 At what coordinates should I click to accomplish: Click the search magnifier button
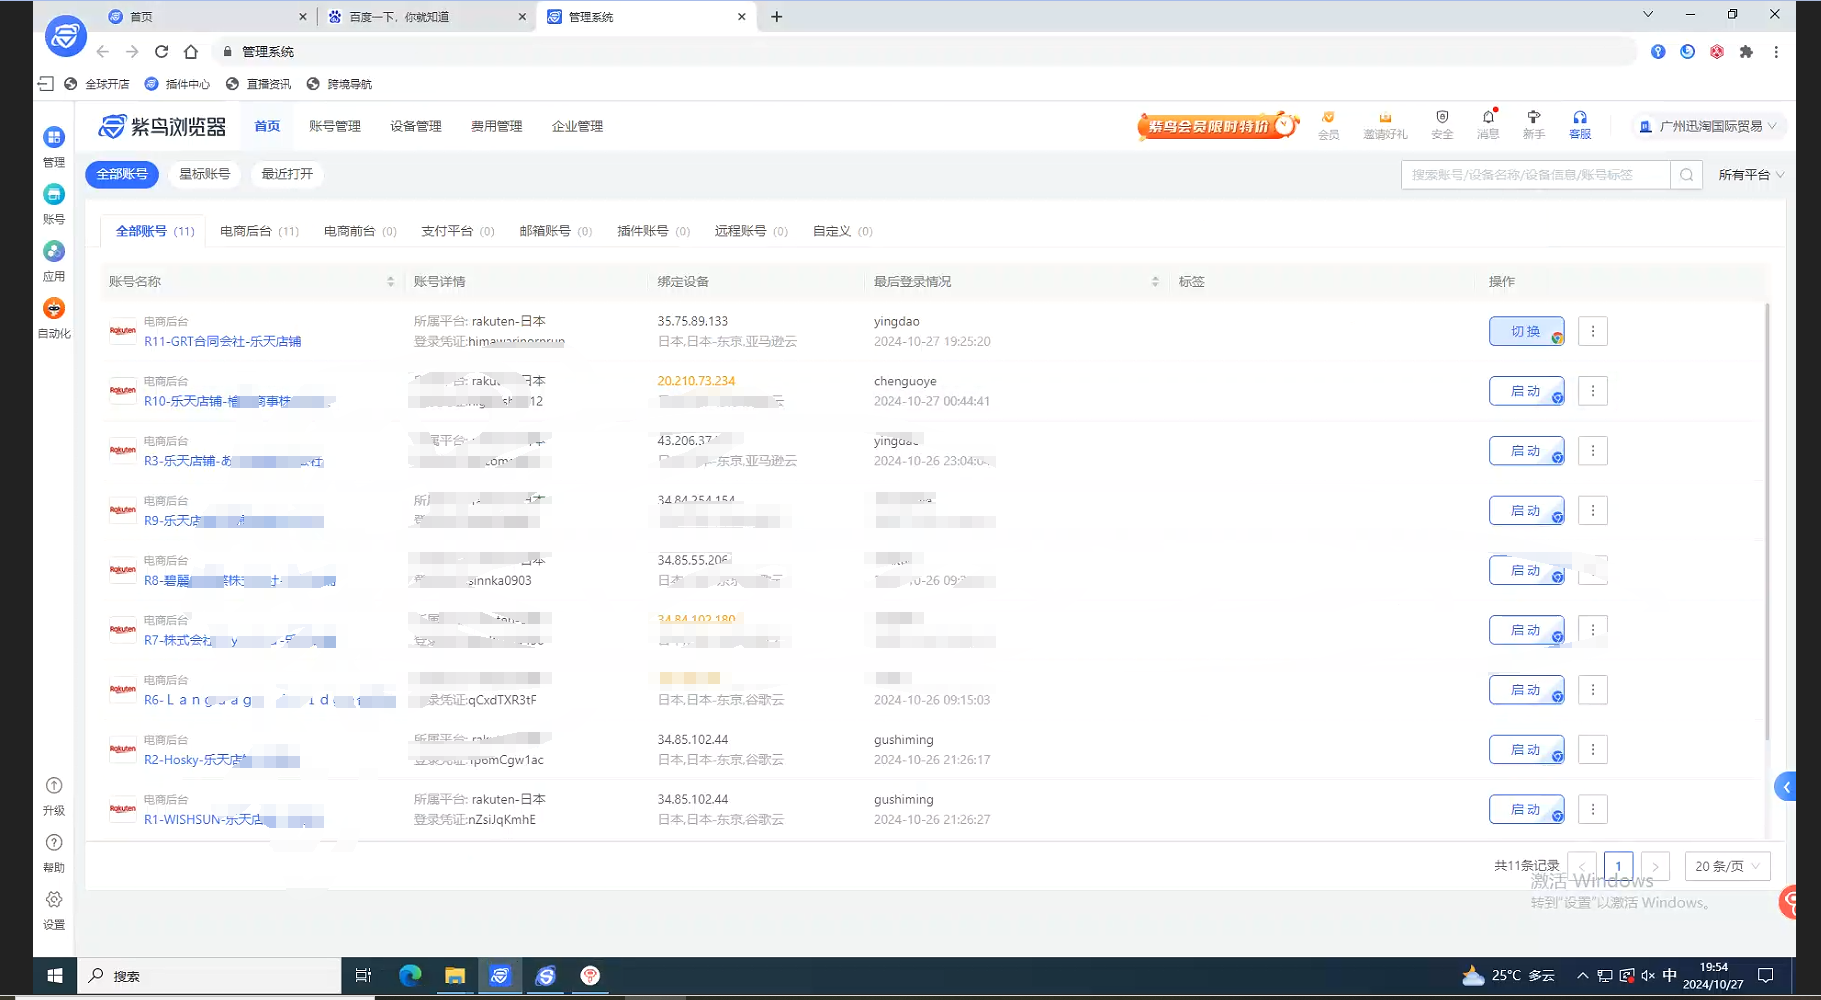tap(1686, 175)
